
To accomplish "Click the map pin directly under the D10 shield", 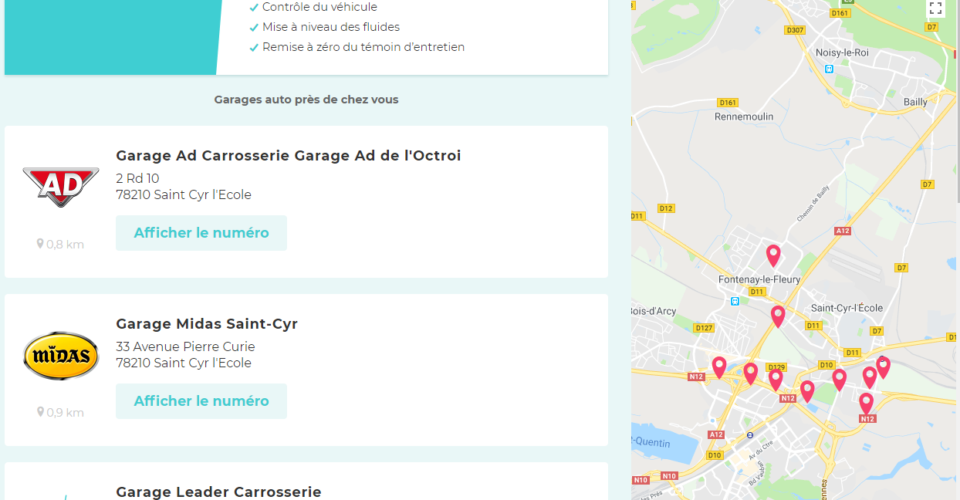I will coord(839,379).
